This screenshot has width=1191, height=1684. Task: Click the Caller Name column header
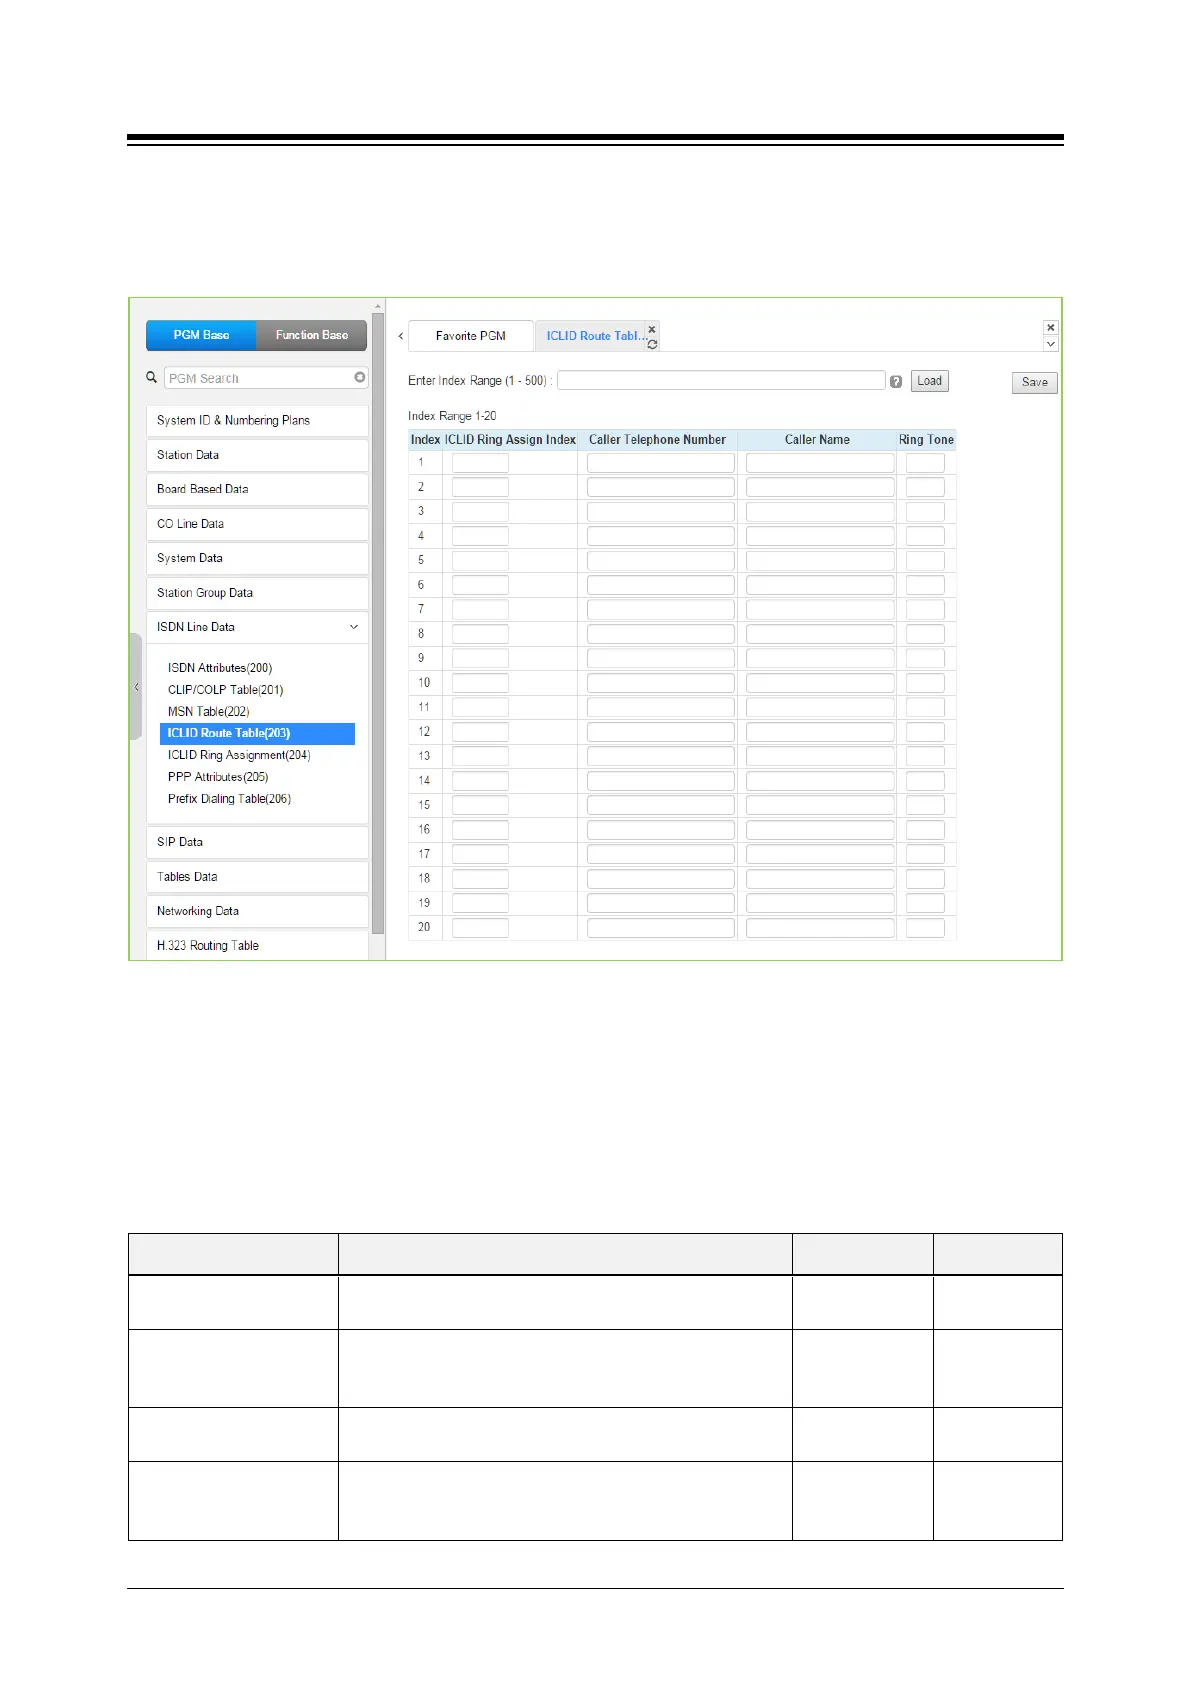[x=817, y=440]
